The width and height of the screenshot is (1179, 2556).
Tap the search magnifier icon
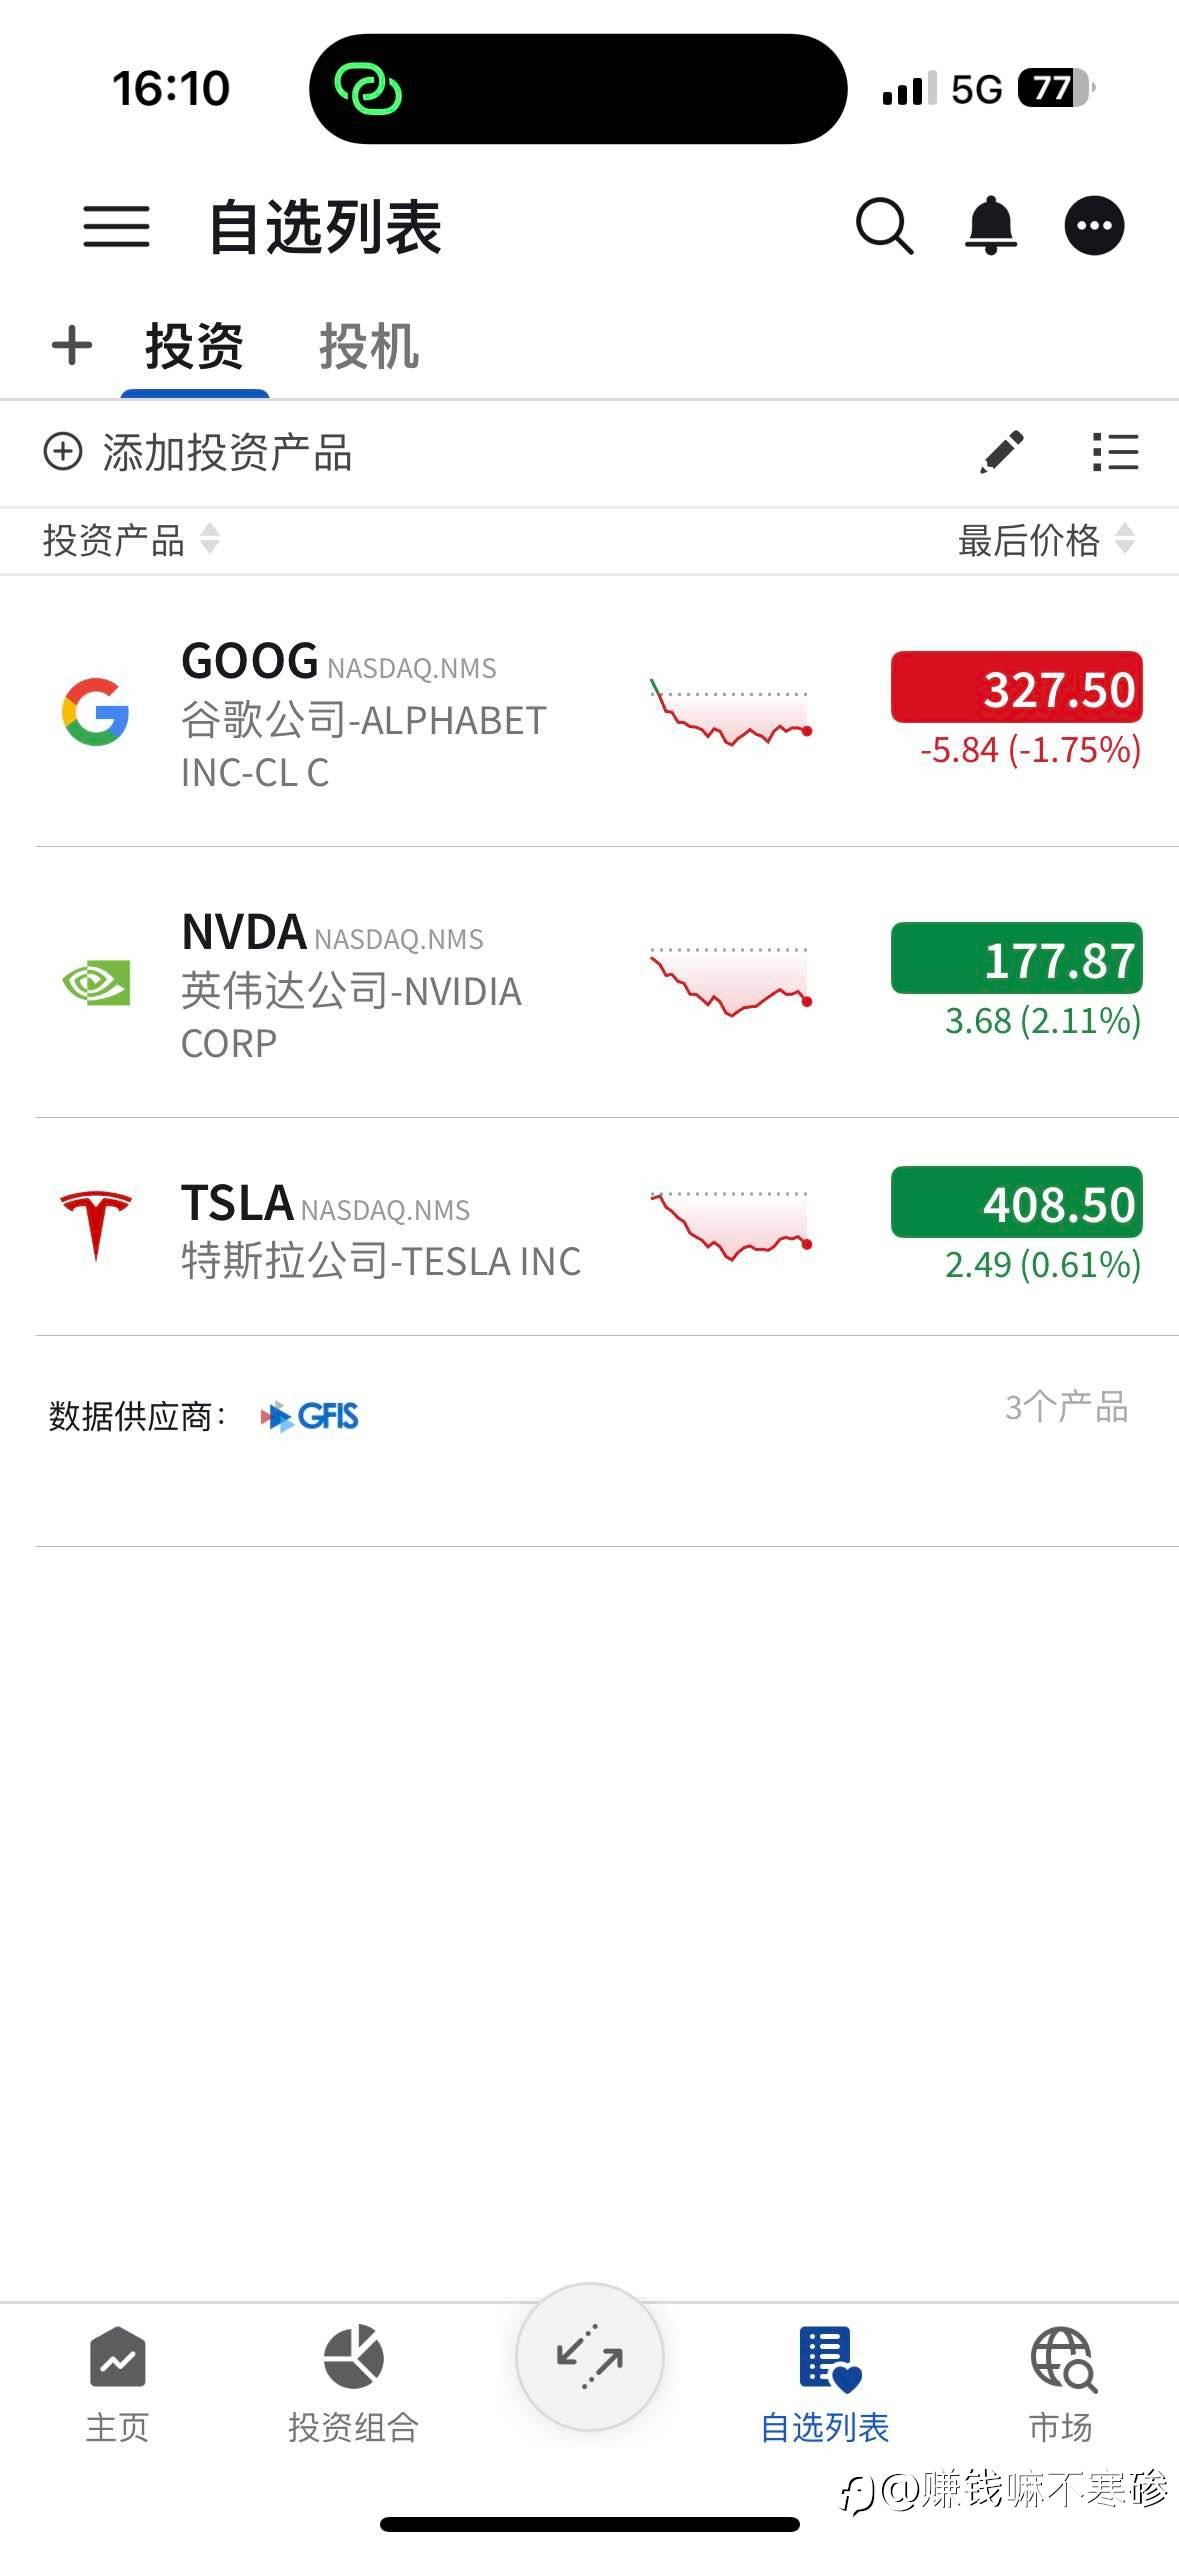pyautogui.click(x=884, y=226)
